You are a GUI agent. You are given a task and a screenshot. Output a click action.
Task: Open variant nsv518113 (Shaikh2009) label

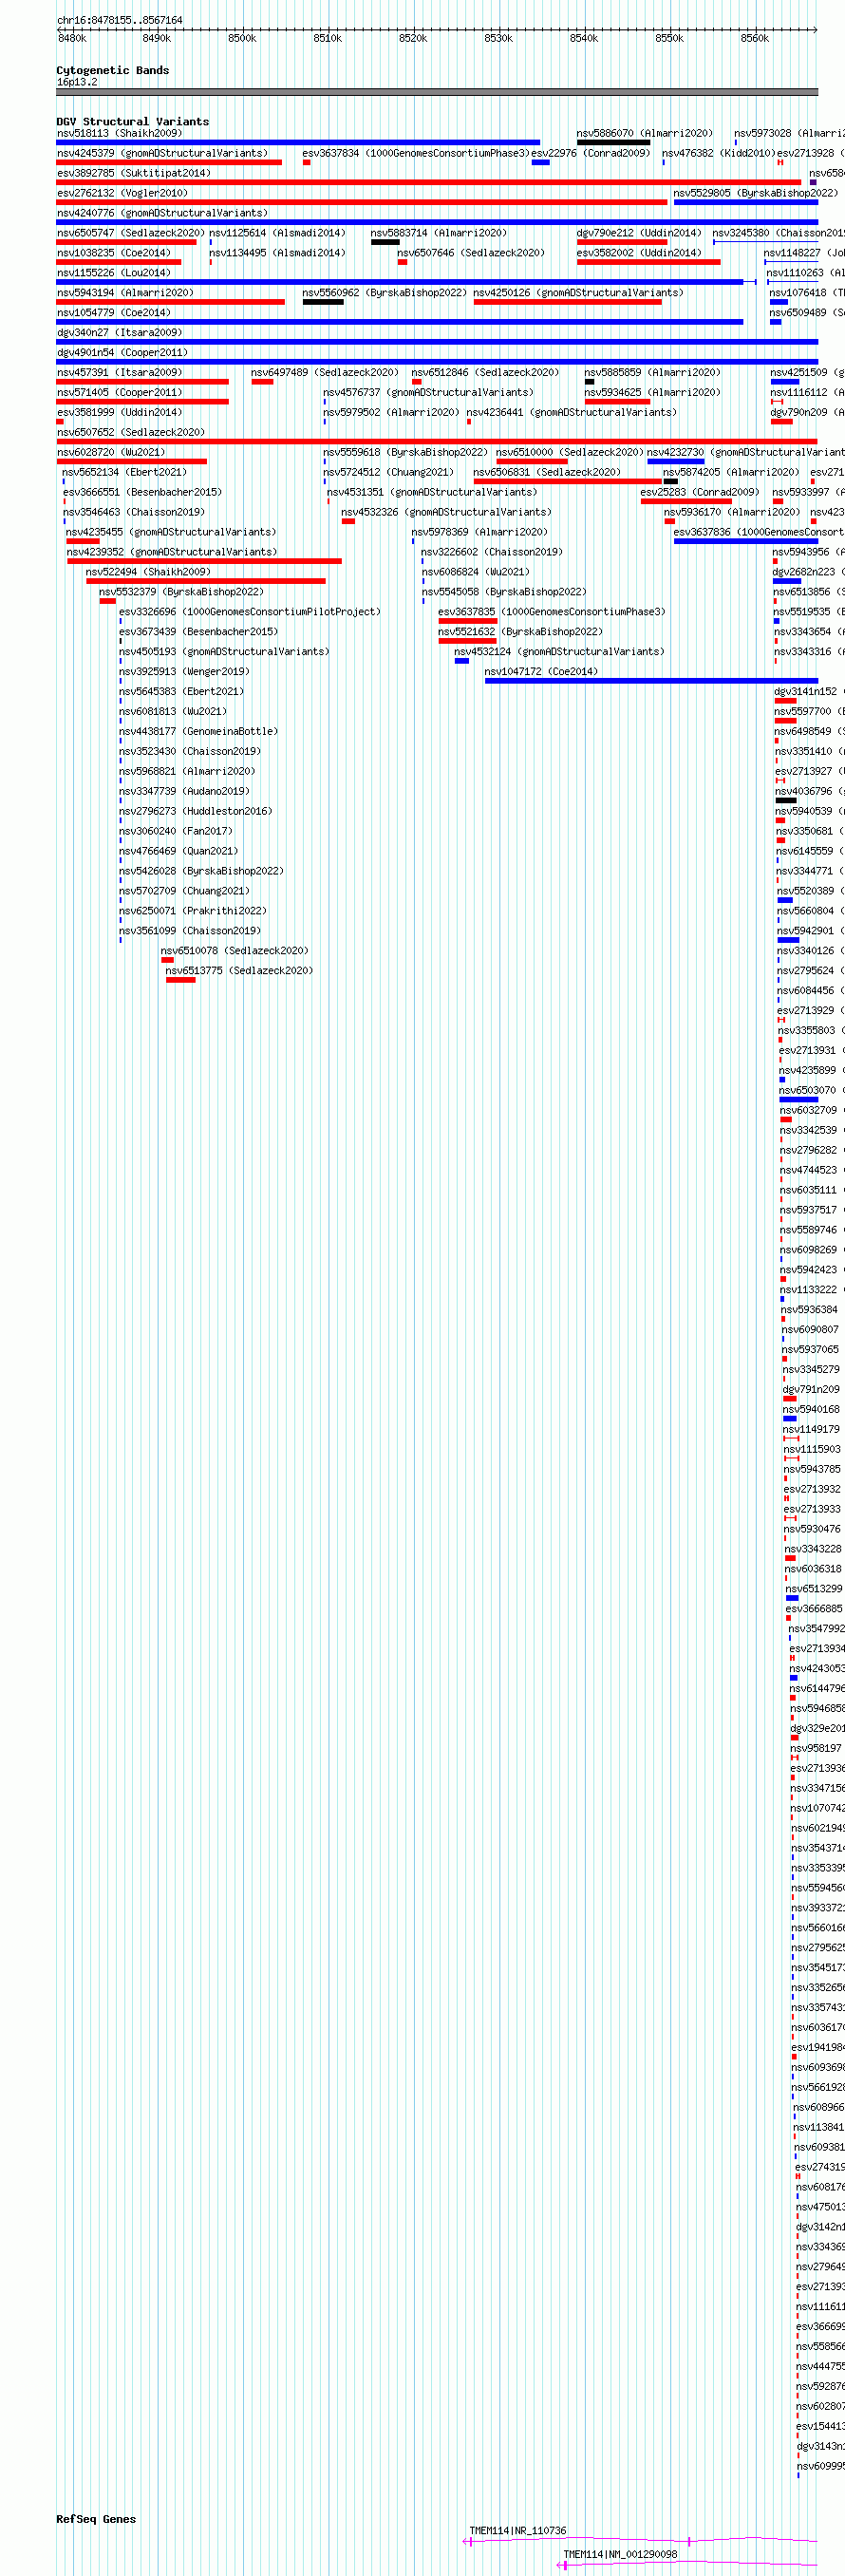(120, 133)
